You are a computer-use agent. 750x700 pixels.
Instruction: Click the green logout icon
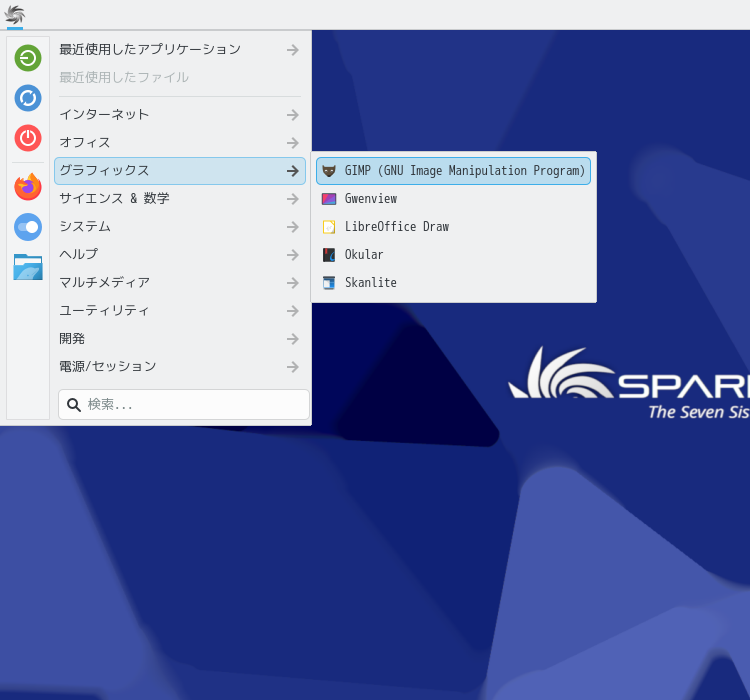[28, 58]
